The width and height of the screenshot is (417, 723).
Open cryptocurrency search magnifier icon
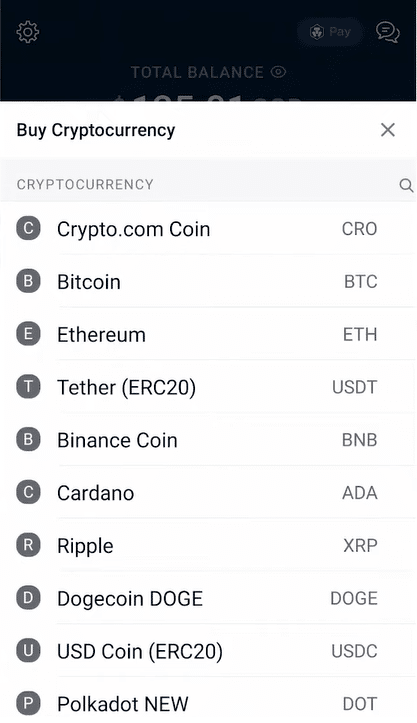(x=406, y=185)
